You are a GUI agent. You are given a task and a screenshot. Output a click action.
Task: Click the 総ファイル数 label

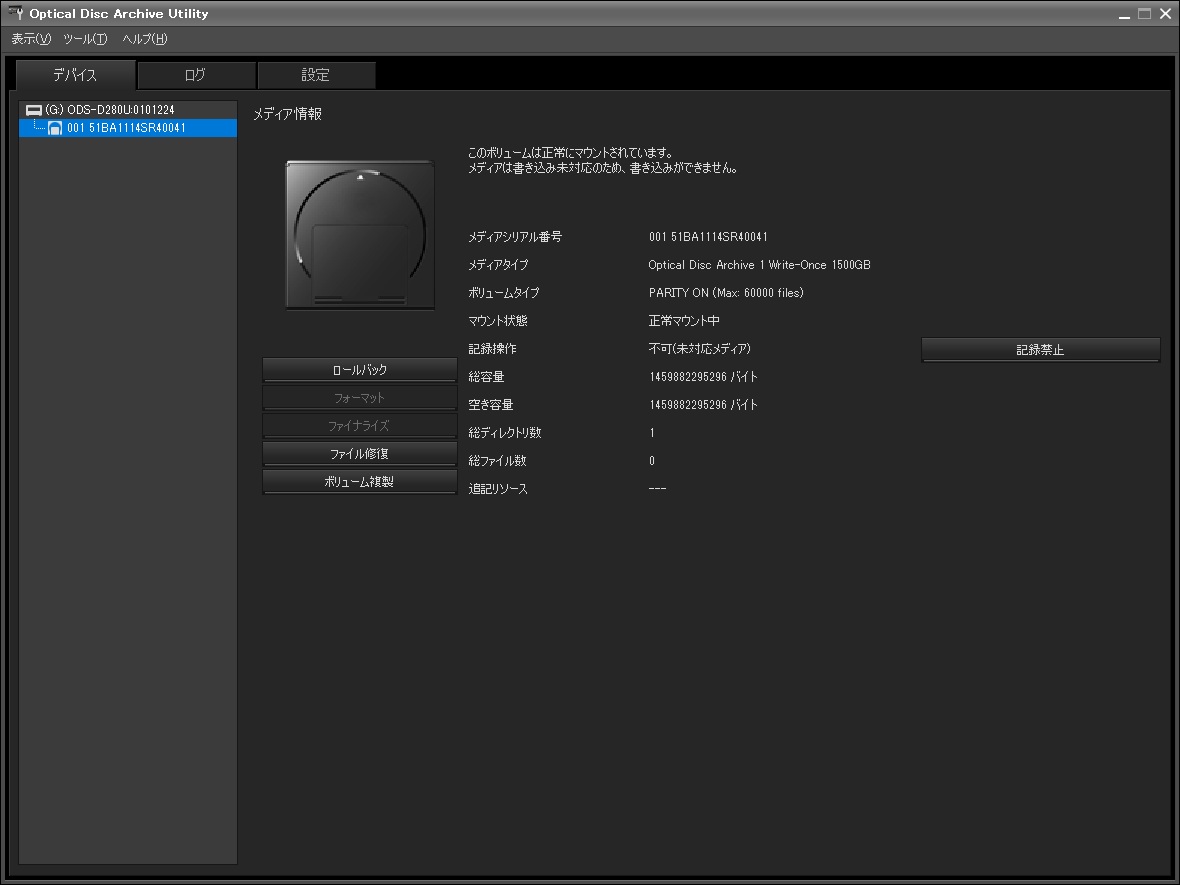click(497, 461)
